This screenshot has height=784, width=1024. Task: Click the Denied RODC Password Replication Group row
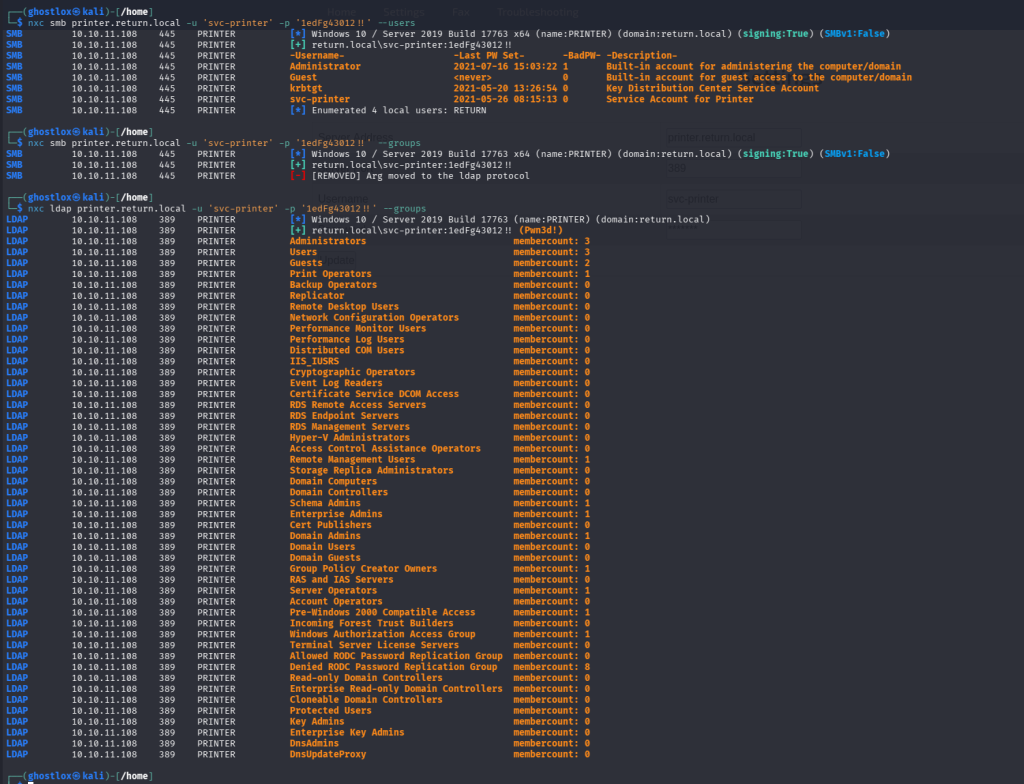(393, 667)
